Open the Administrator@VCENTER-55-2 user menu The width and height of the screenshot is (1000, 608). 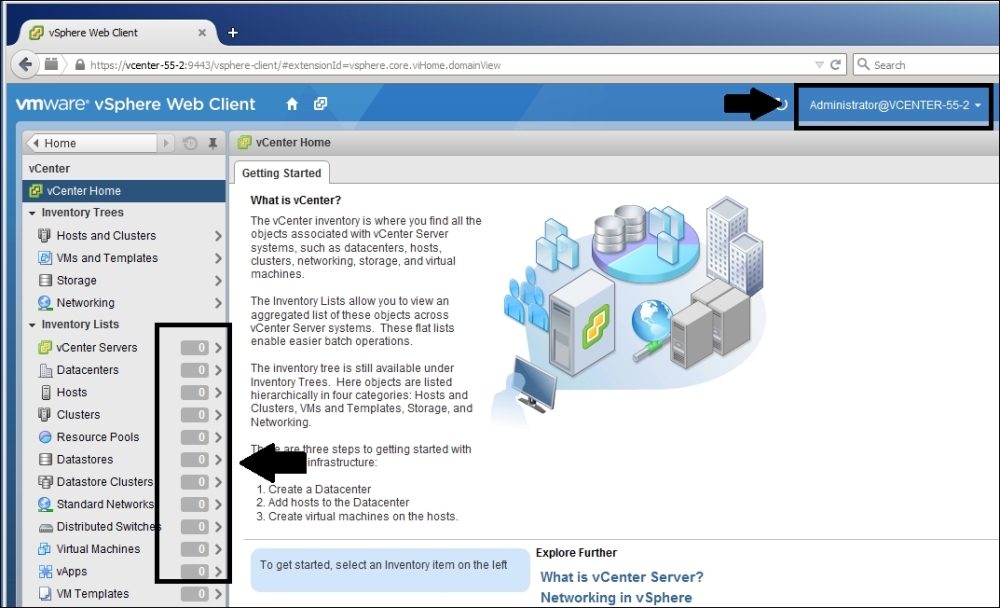895,105
